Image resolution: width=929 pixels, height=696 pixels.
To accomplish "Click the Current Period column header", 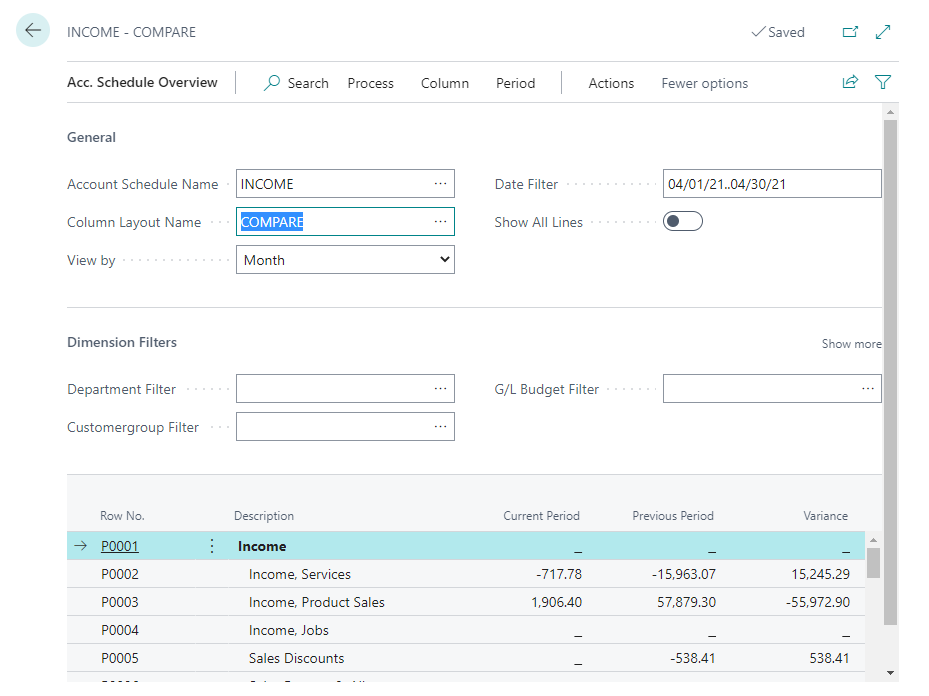I will pyautogui.click(x=542, y=516).
